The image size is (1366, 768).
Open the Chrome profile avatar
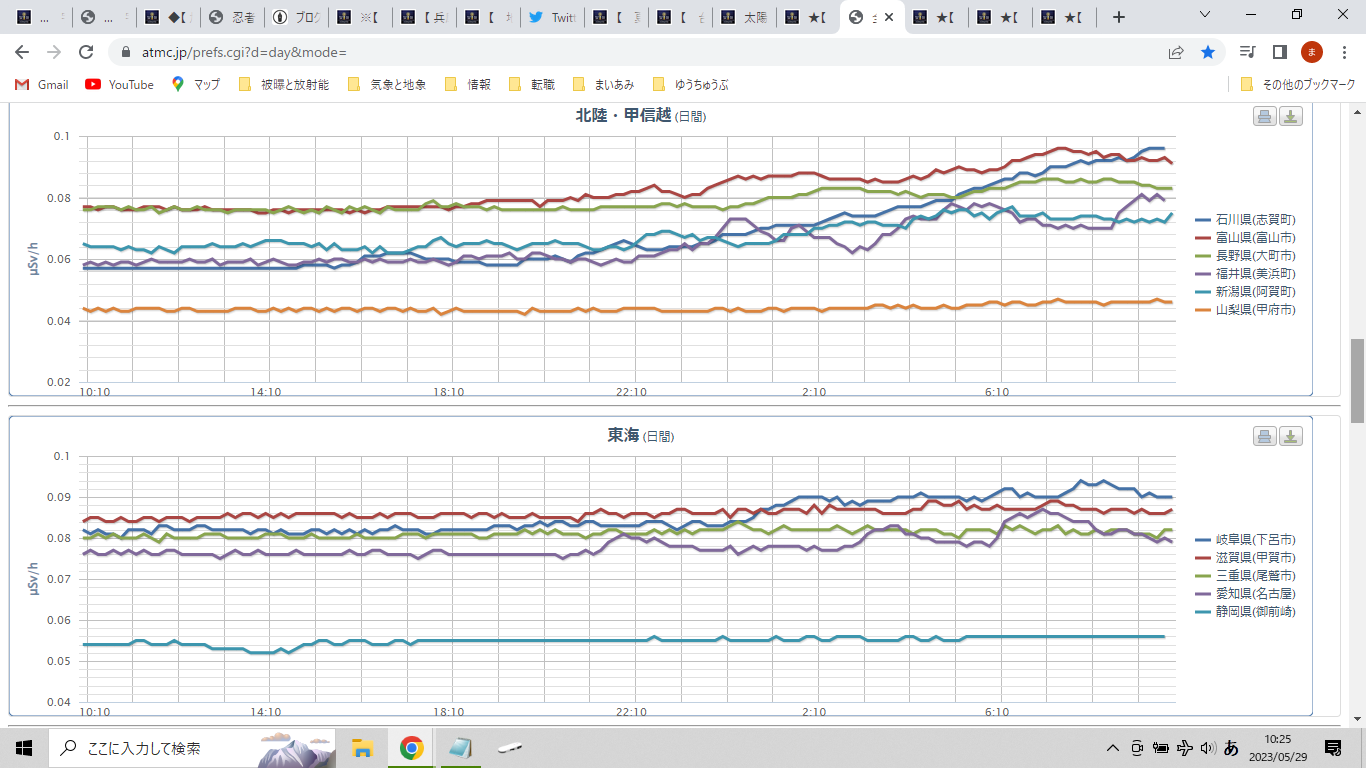click(1311, 52)
